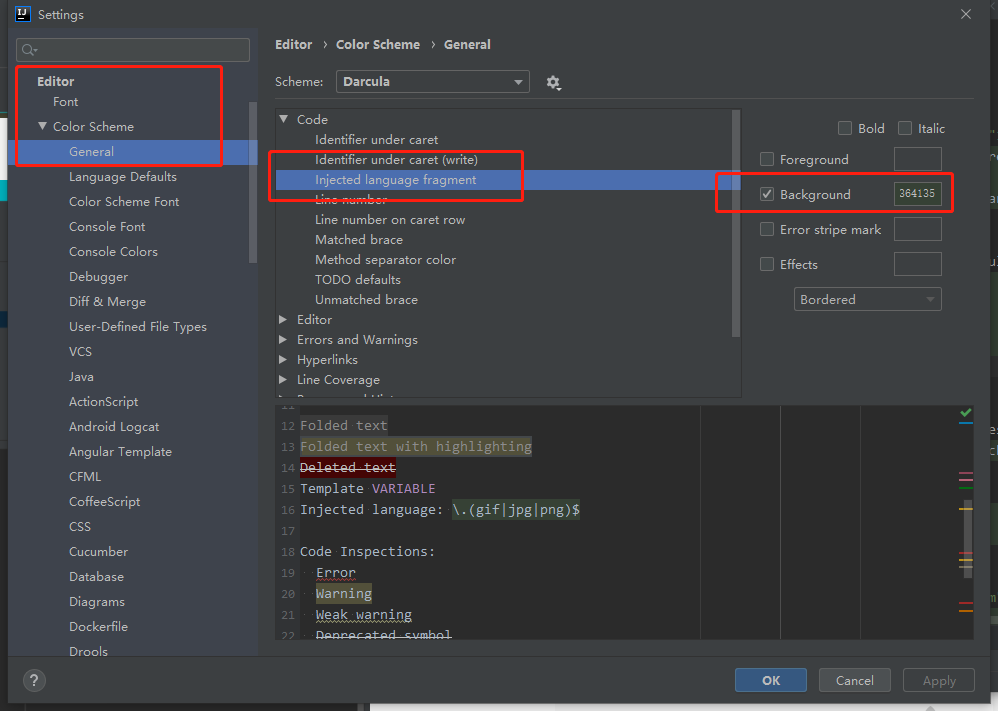Click the settings search field
The width and height of the screenshot is (998, 711).
(x=133, y=50)
